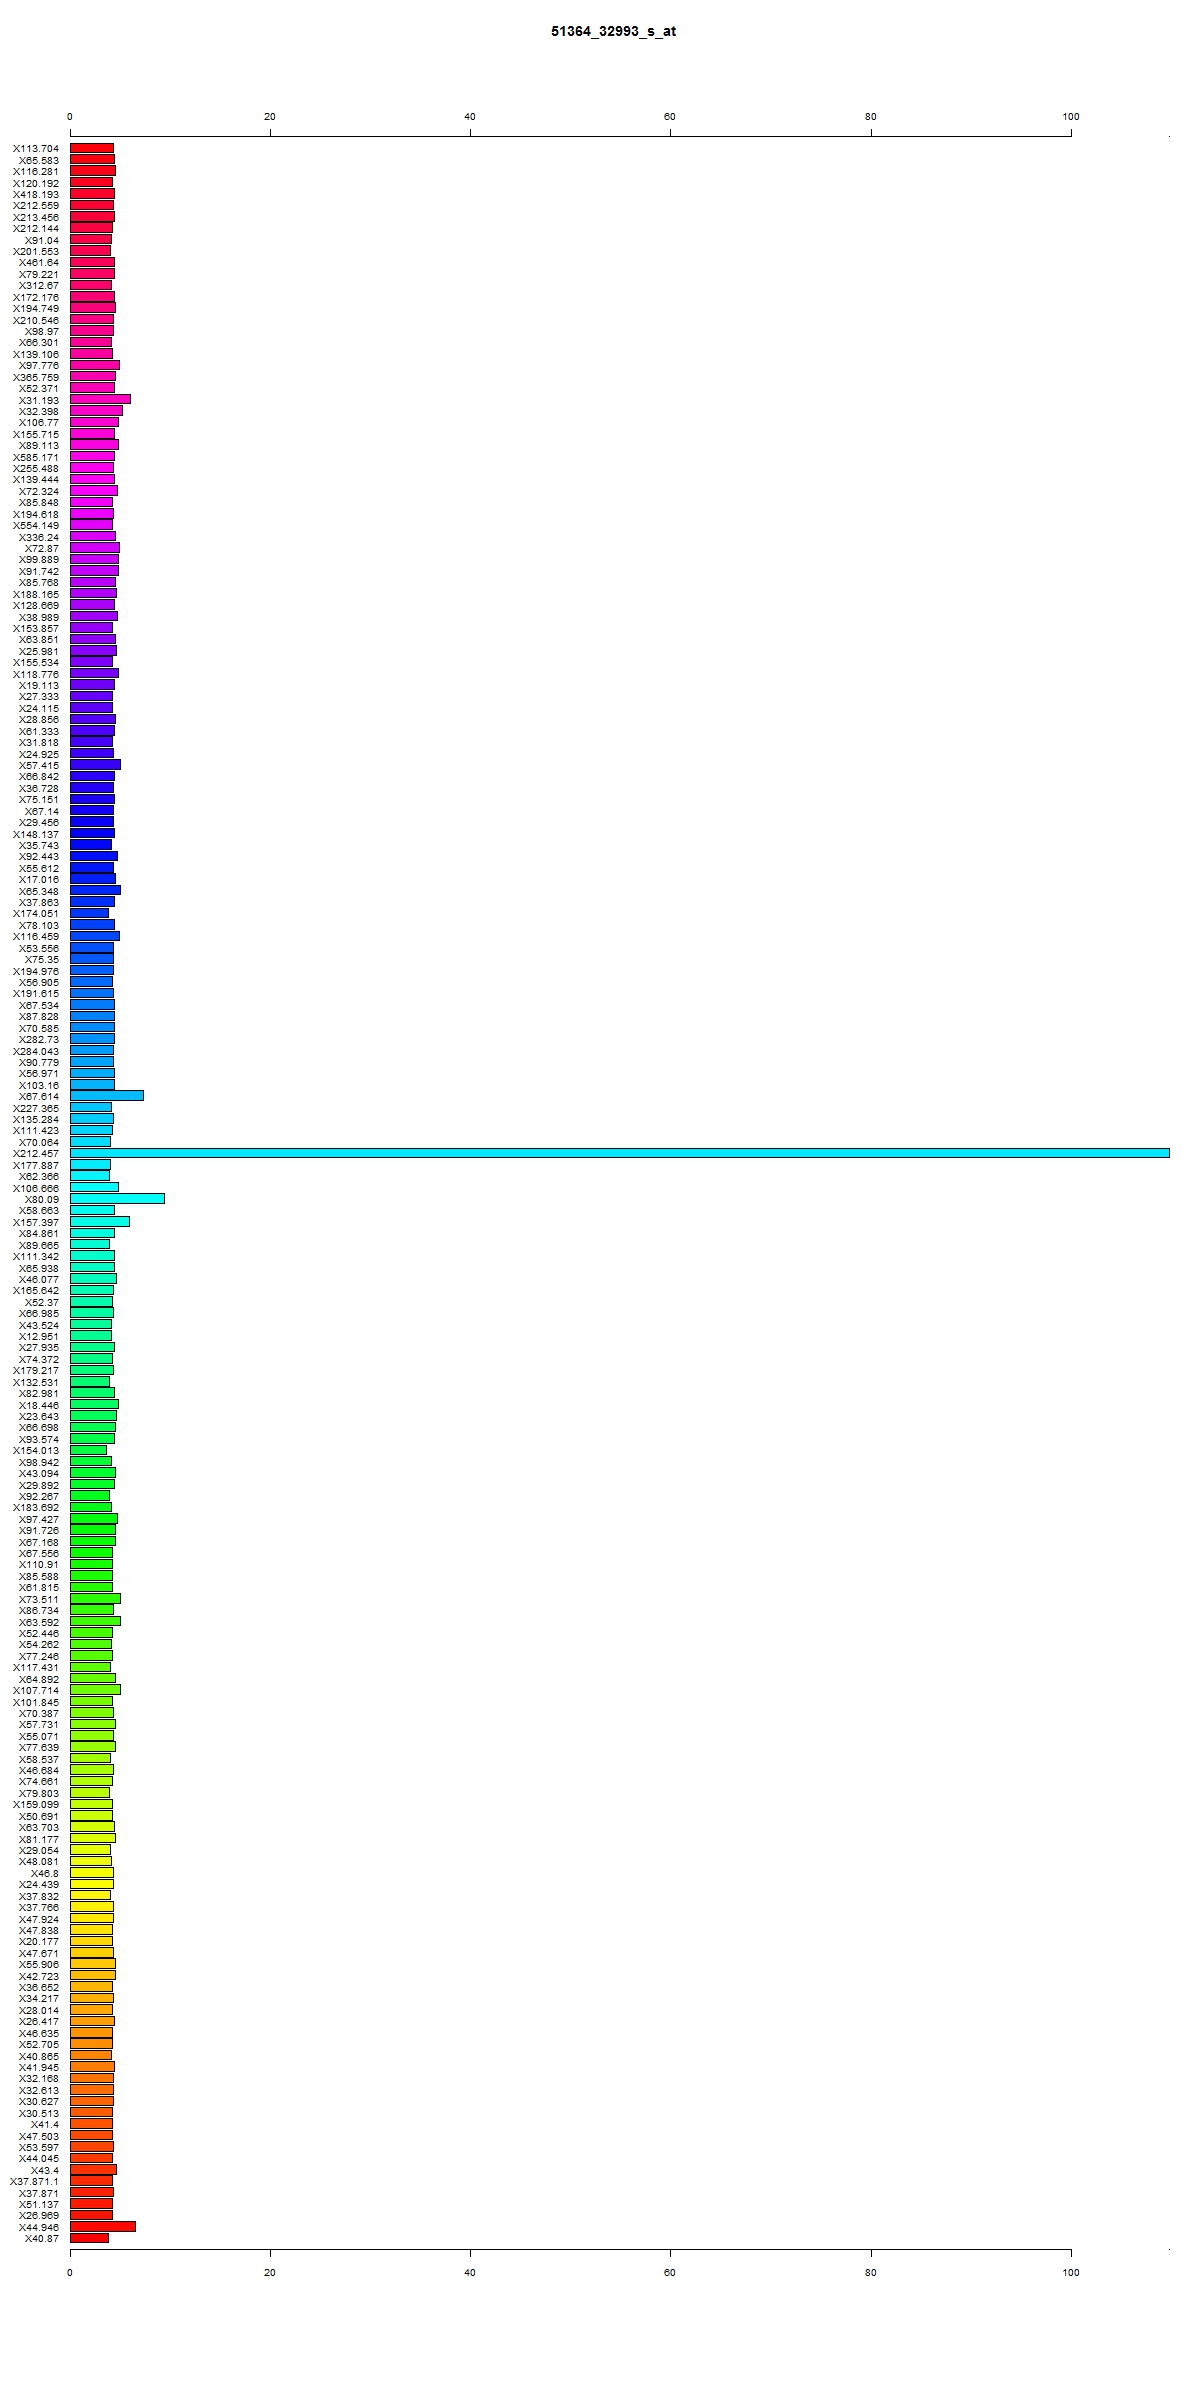This screenshot has width=1200, height=2400.
Task: Click the X585.171 label
Action: click(36, 457)
